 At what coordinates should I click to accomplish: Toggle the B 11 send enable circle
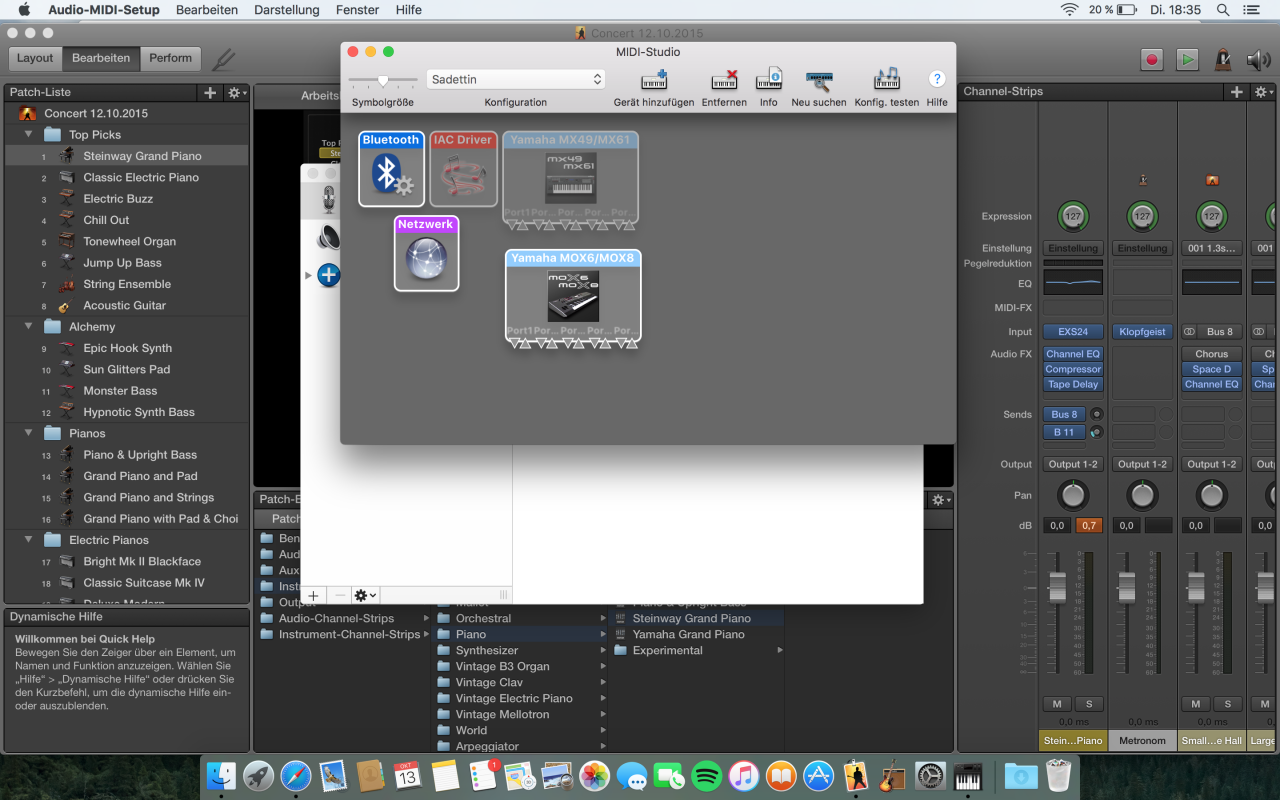[x=1097, y=432]
